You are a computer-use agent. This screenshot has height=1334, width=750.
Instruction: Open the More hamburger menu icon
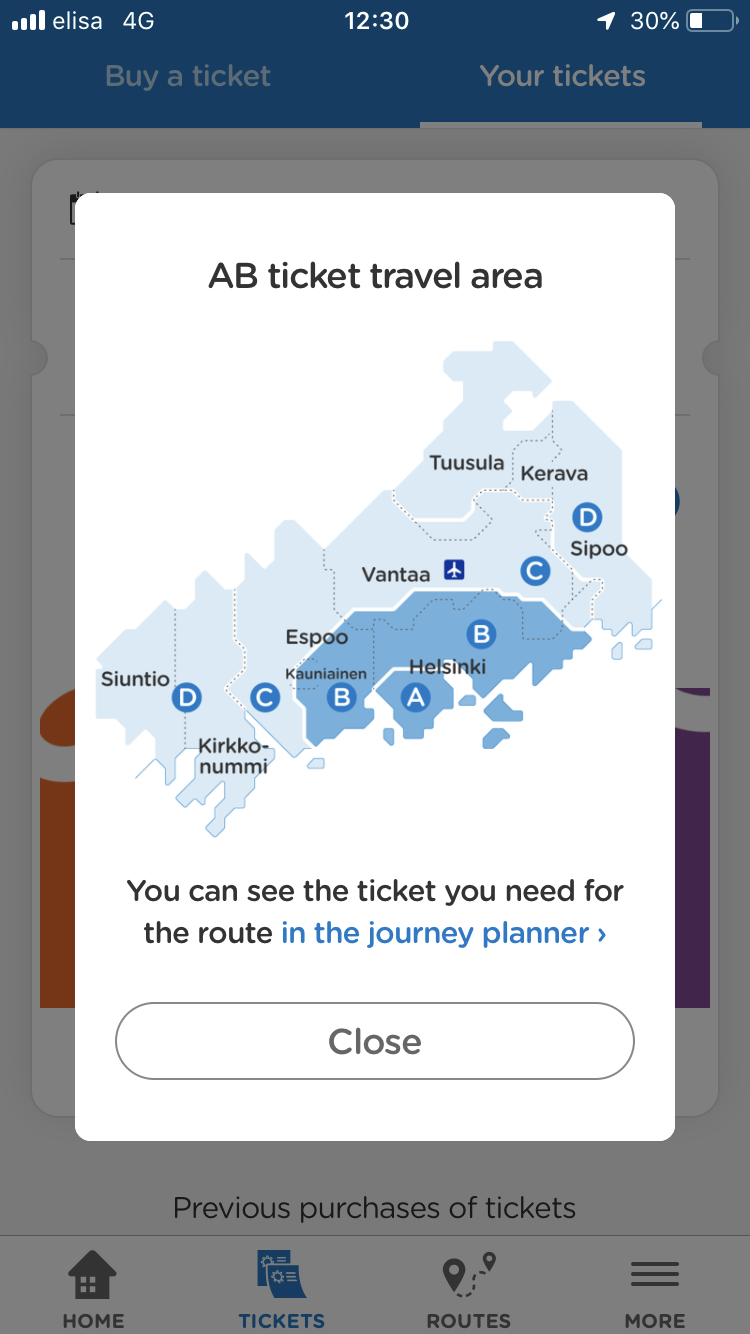pos(655,1275)
